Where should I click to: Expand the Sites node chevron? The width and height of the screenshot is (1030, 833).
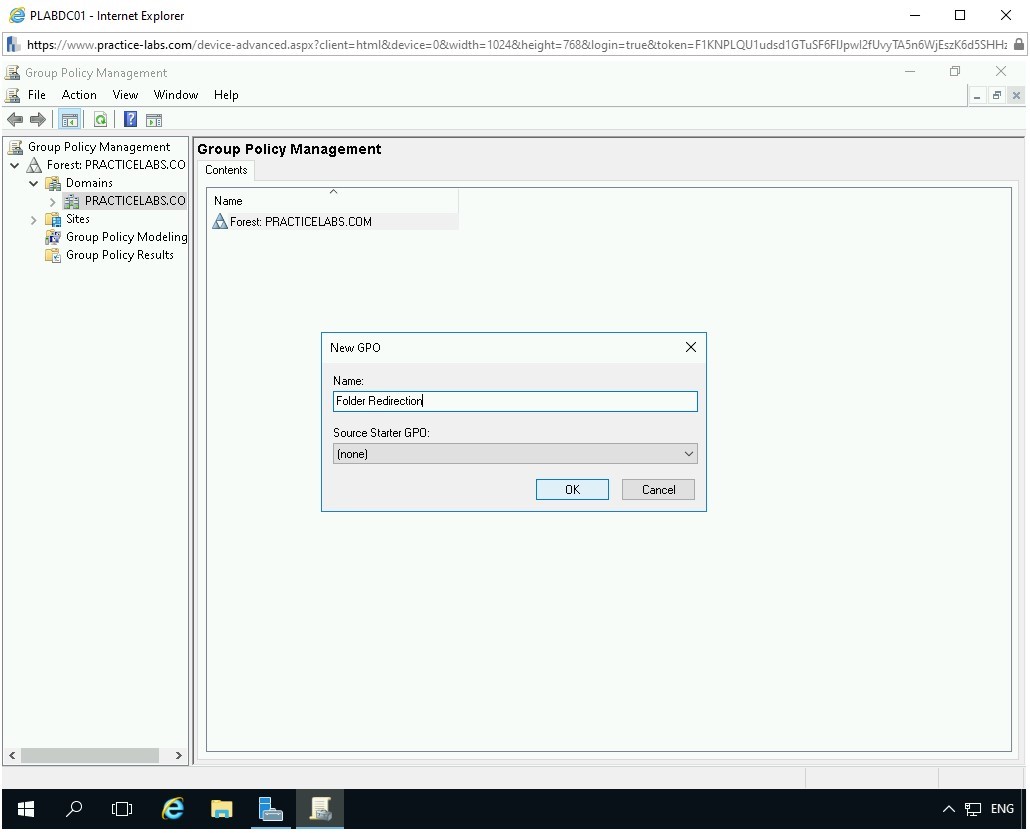pyautogui.click(x=34, y=220)
